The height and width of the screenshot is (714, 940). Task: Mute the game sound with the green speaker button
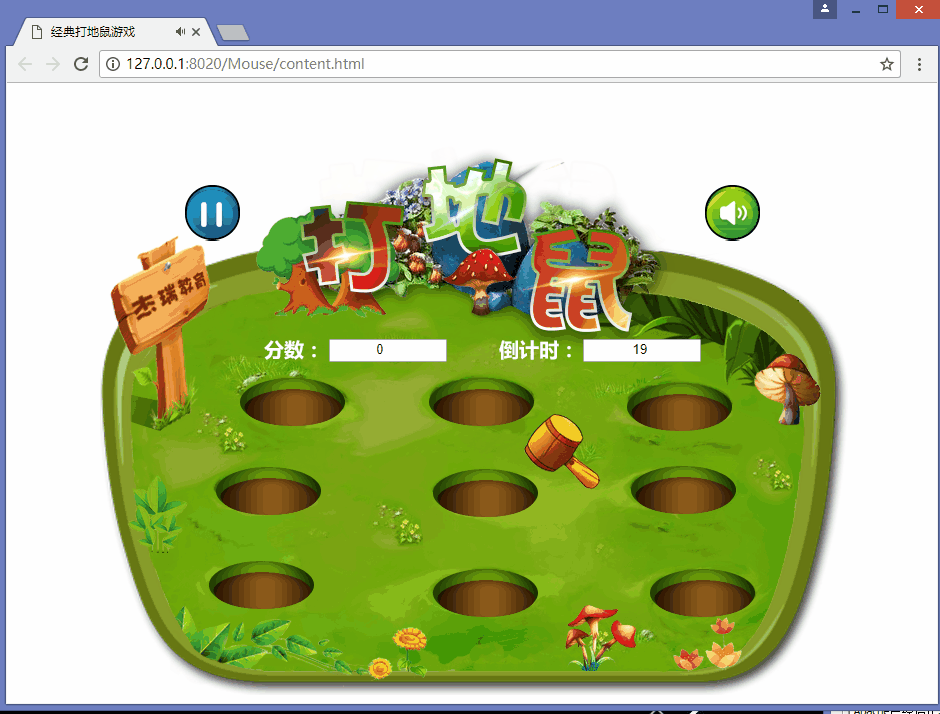(732, 213)
